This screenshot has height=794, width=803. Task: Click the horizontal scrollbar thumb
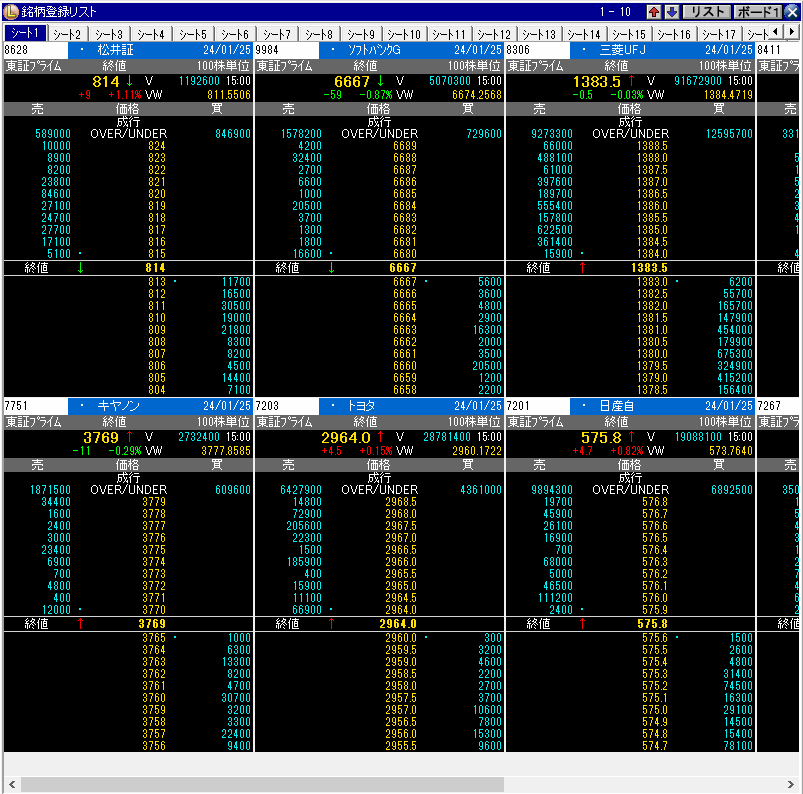click(262, 784)
